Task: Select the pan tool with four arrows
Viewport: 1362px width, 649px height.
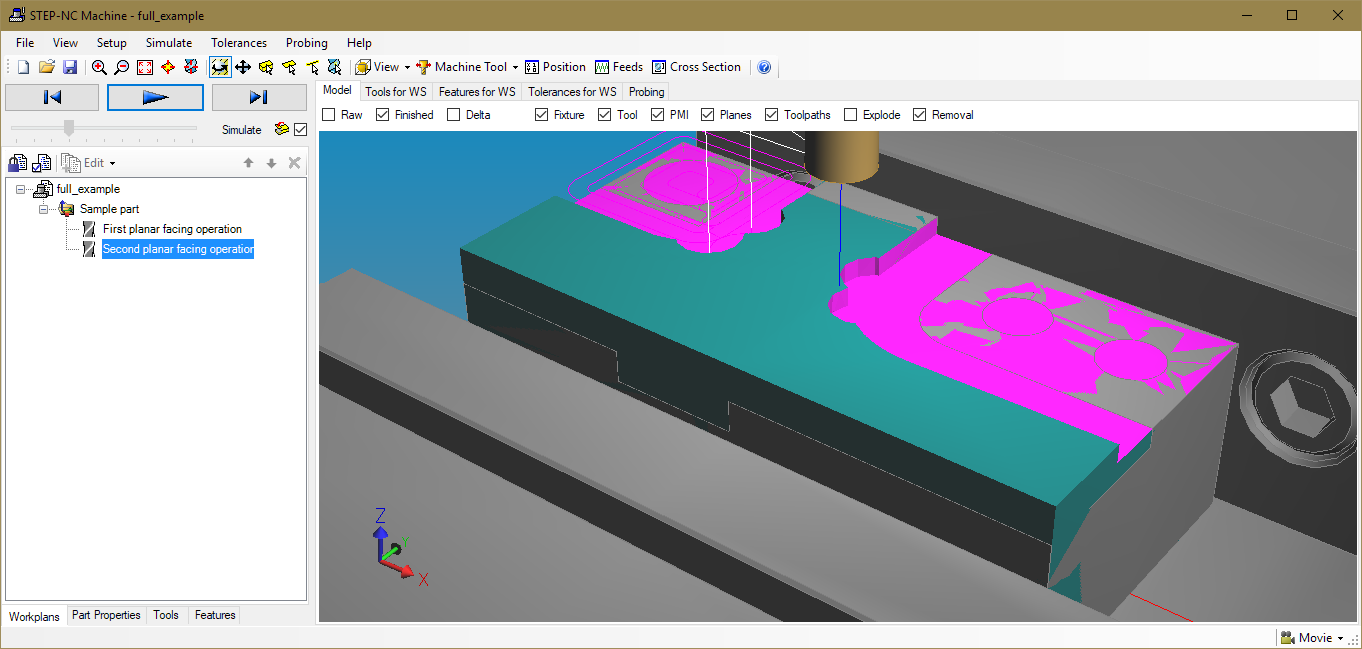Action: (x=243, y=67)
